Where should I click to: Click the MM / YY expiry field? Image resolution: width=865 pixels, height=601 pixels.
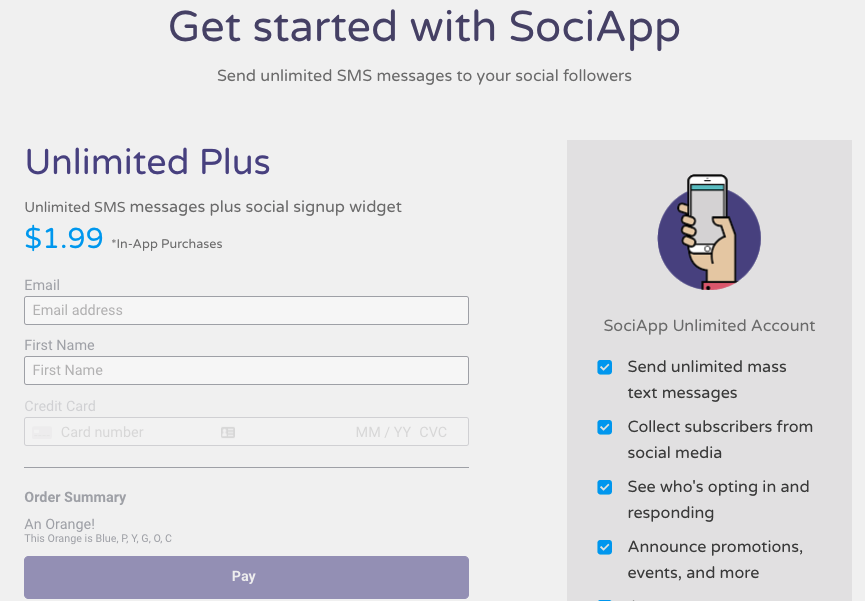tap(383, 432)
